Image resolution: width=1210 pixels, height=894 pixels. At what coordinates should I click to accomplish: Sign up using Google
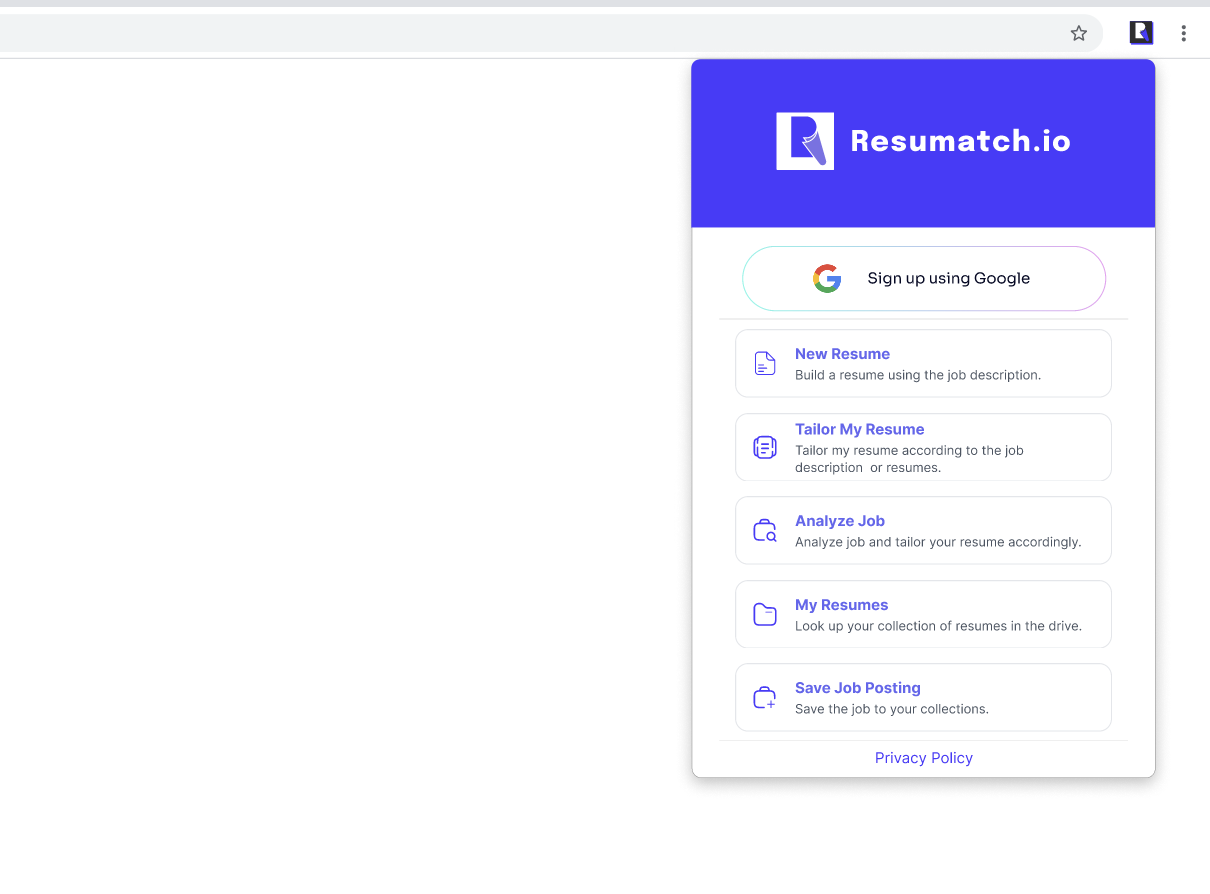(x=924, y=279)
